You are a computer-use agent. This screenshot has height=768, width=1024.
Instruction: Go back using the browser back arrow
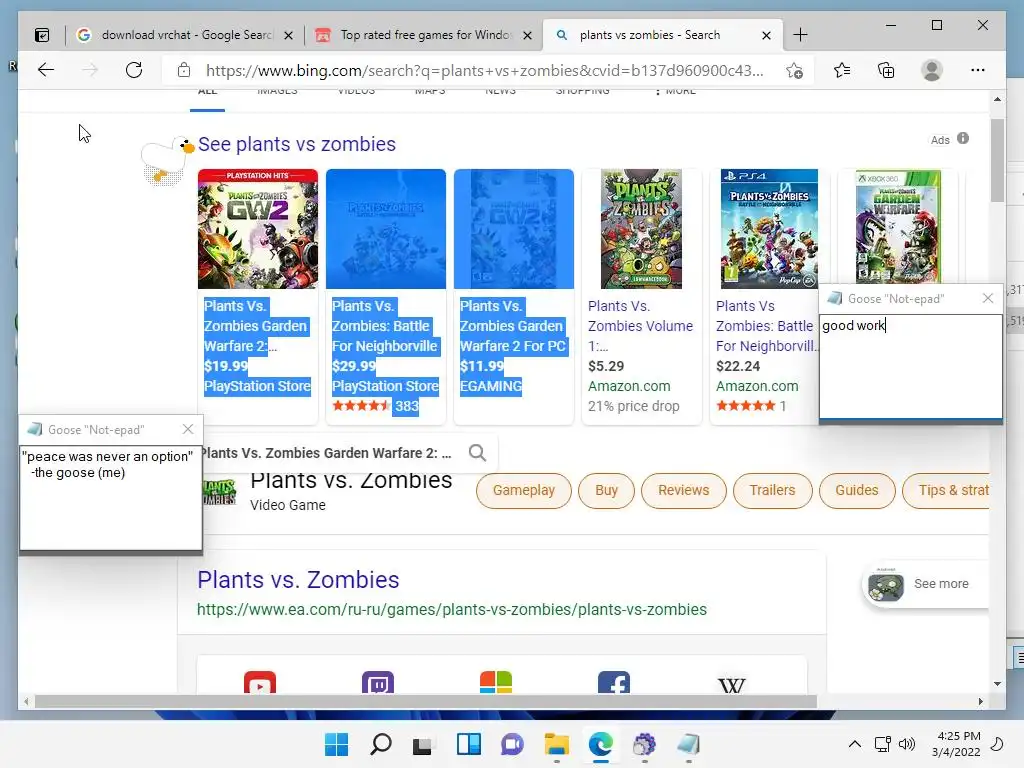[46, 70]
